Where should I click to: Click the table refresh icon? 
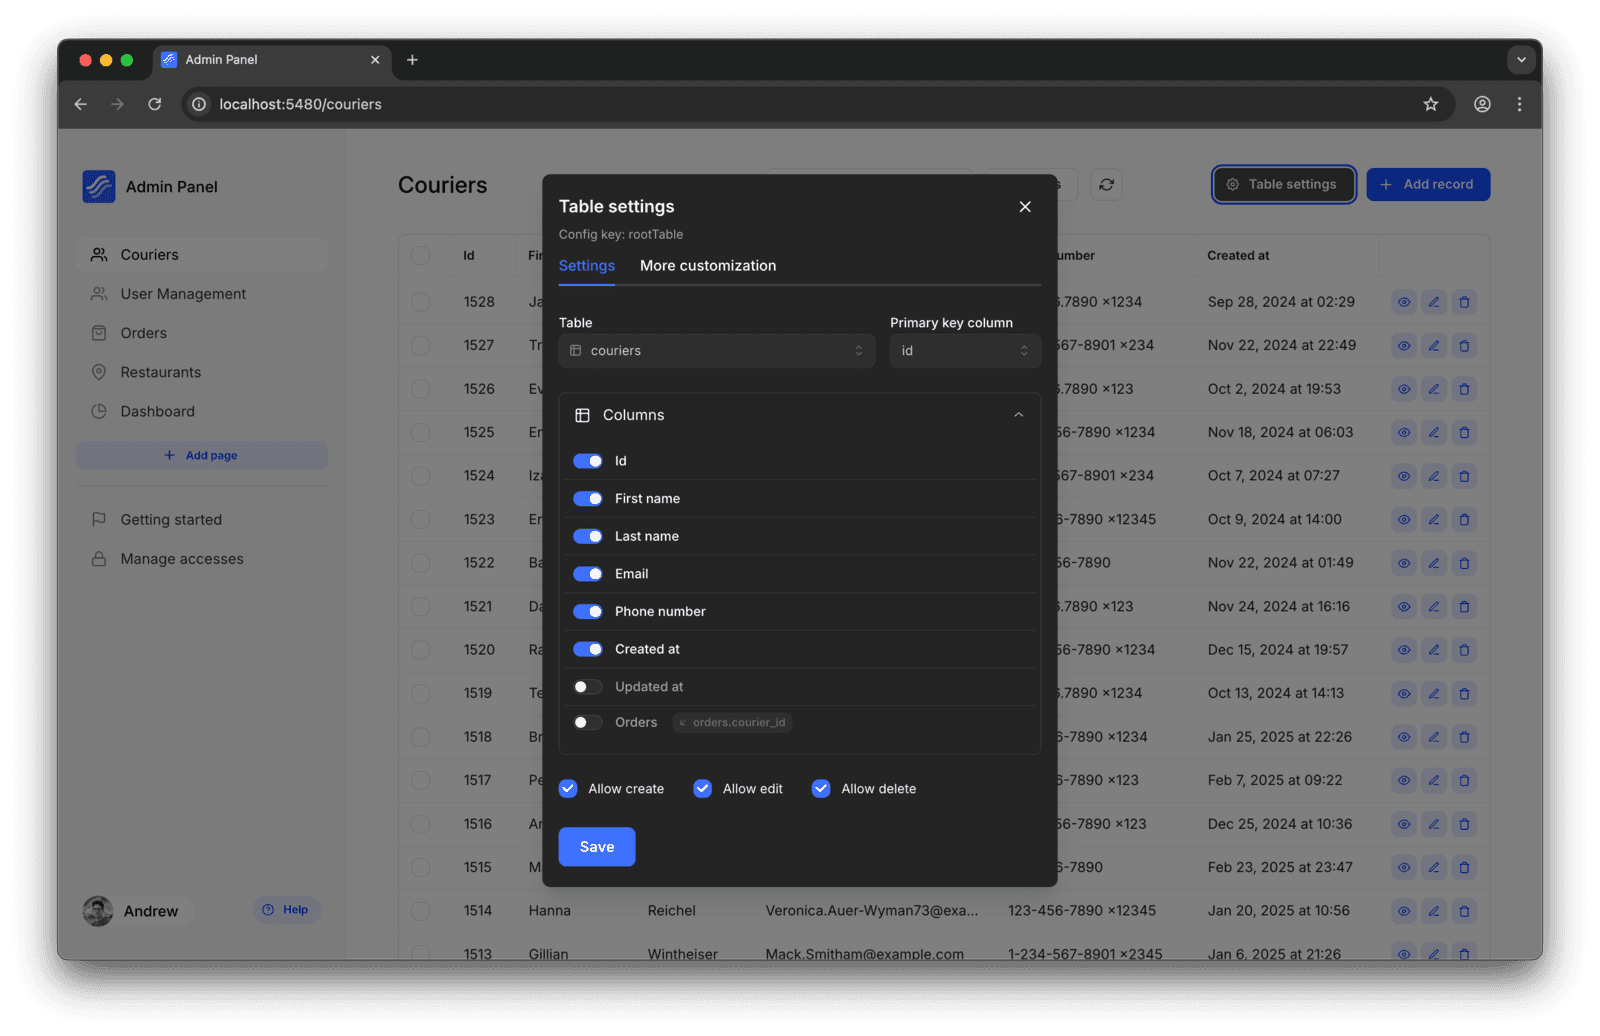pos(1106,185)
